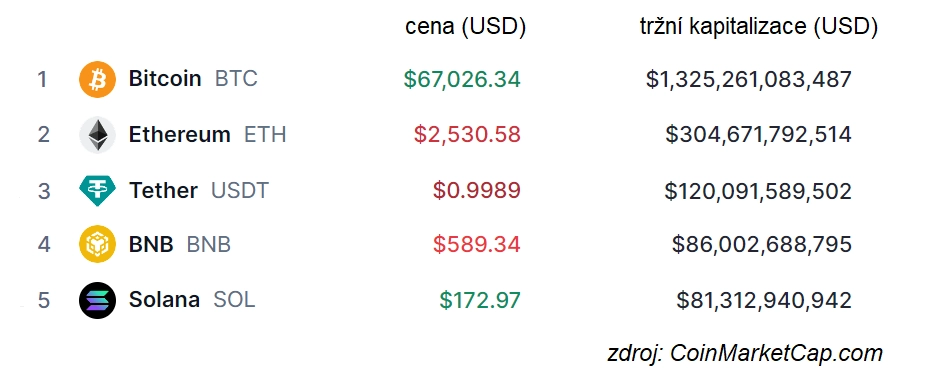Click Bitcoin market cap $1,325,261,083,487

click(x=749, y=79)
